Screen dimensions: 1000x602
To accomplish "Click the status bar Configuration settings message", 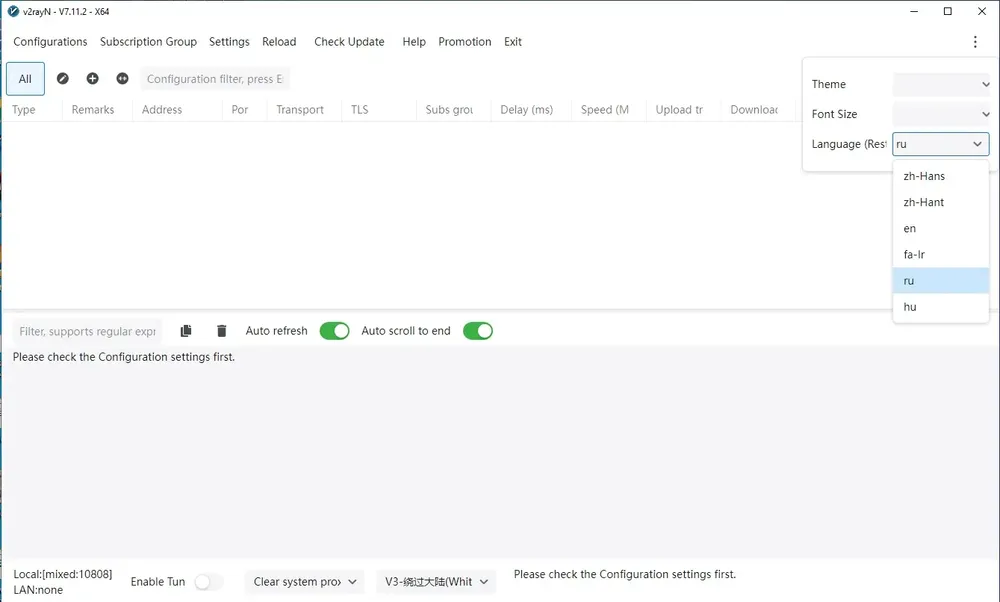I will [x=625, y=574].
